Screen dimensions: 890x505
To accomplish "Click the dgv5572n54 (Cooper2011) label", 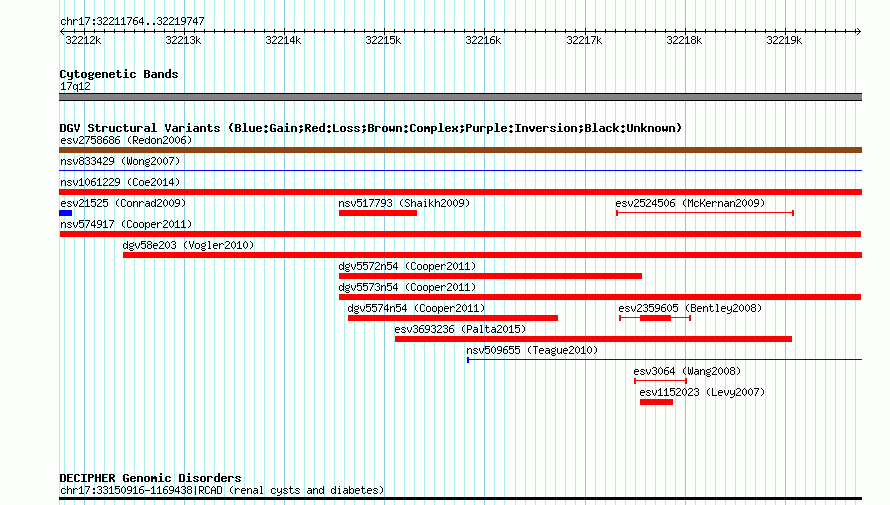I will click(x=407, y=266).
